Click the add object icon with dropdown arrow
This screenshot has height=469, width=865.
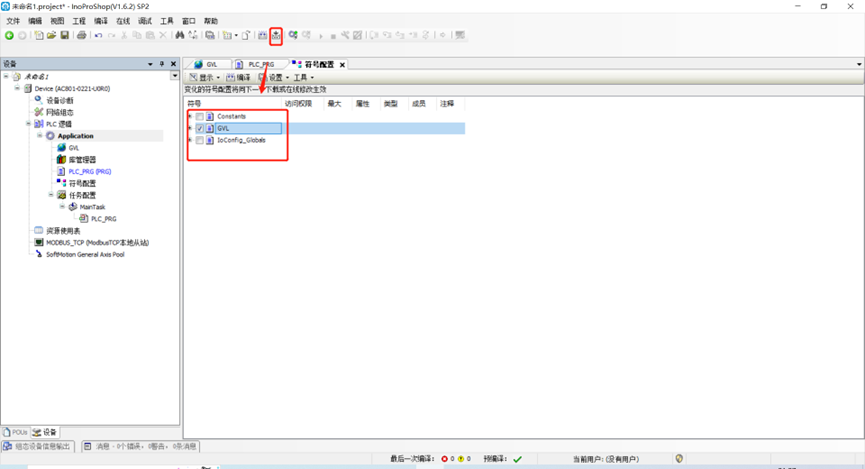pos(229,35)
